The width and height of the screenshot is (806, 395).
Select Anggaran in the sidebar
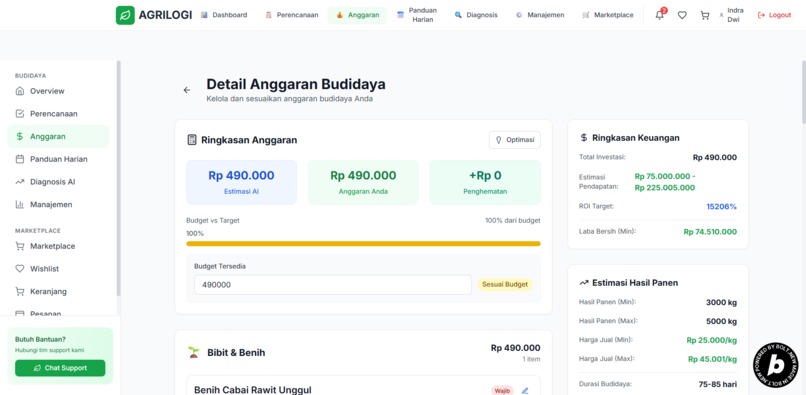(x=58, y=136)
